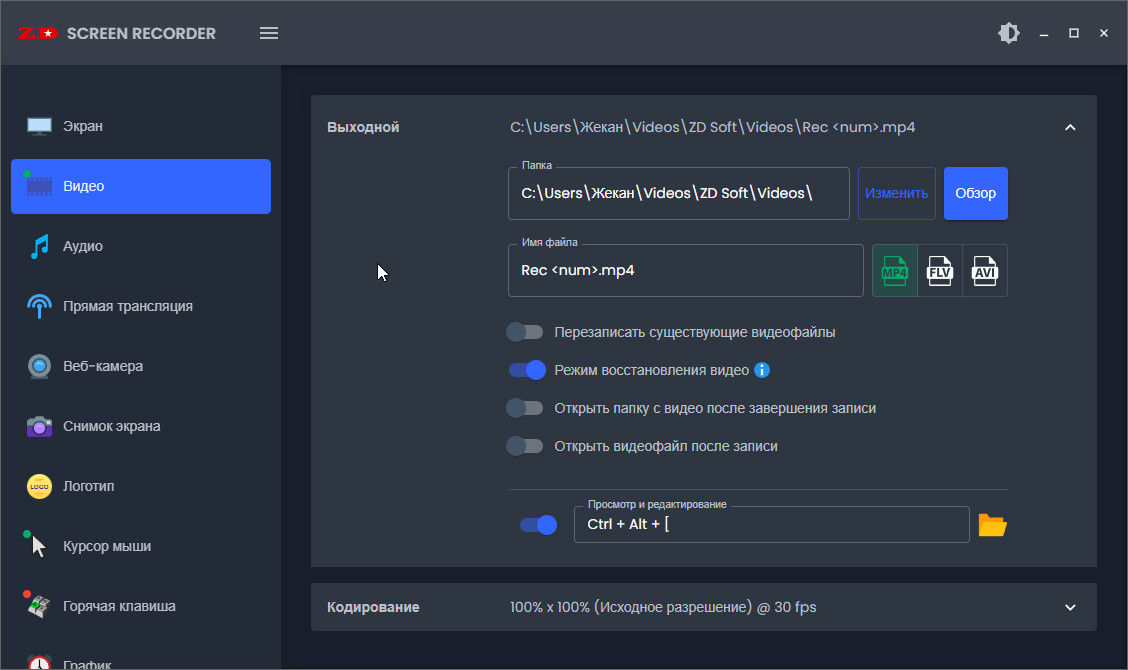Toggle the theme brightness icon
The width and height of the screenshot is (1128, 670).
point(1009,33)
